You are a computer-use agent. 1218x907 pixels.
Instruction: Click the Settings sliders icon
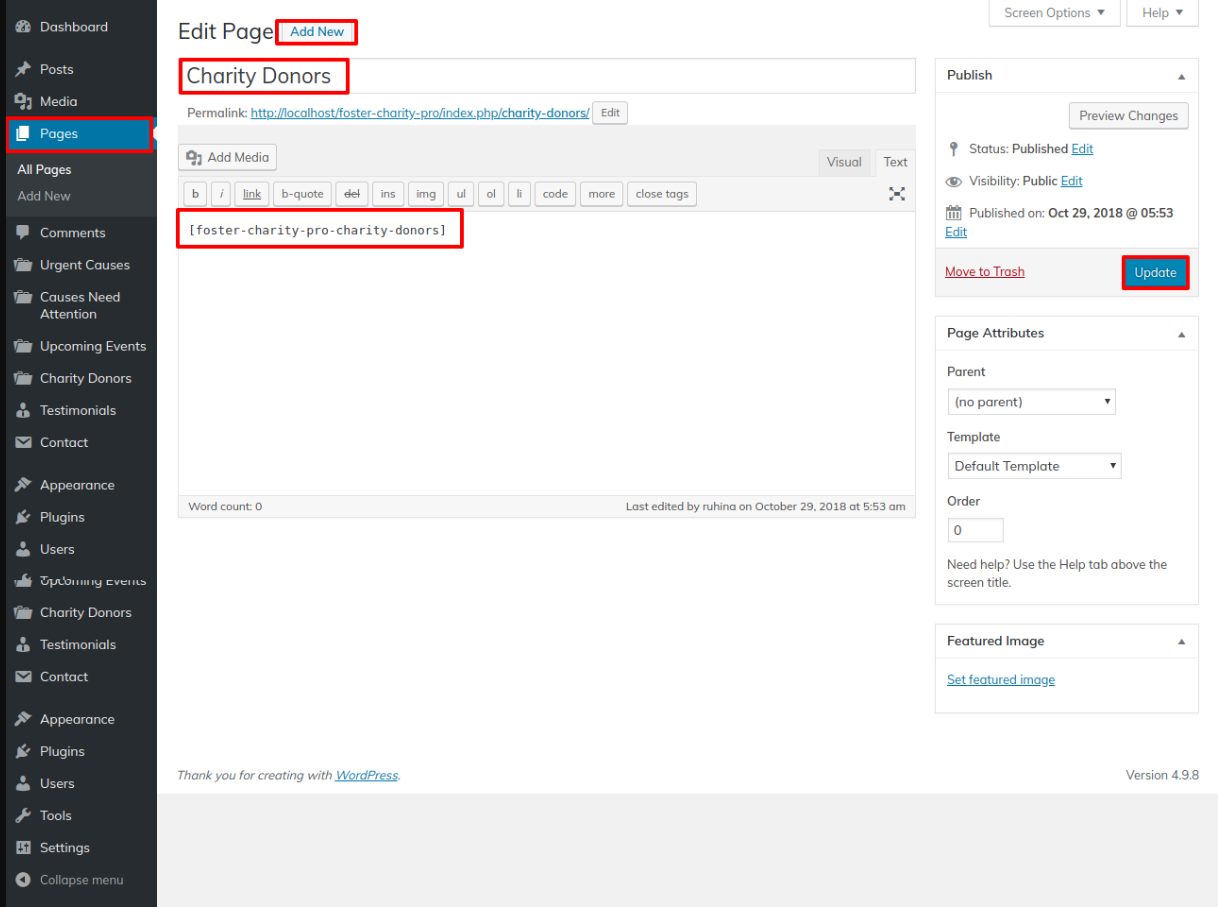point(23,848)
